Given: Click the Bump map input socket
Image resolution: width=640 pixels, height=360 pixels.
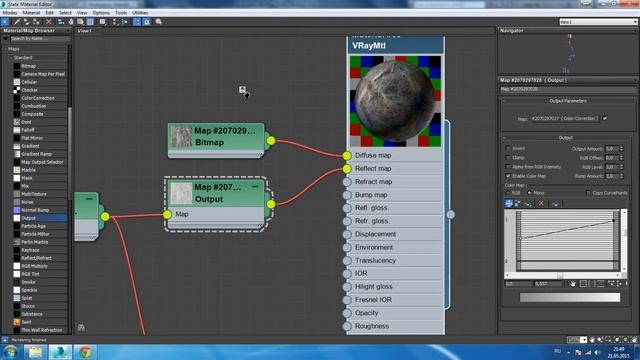Looking at the screenshot, I should point(347,195).
